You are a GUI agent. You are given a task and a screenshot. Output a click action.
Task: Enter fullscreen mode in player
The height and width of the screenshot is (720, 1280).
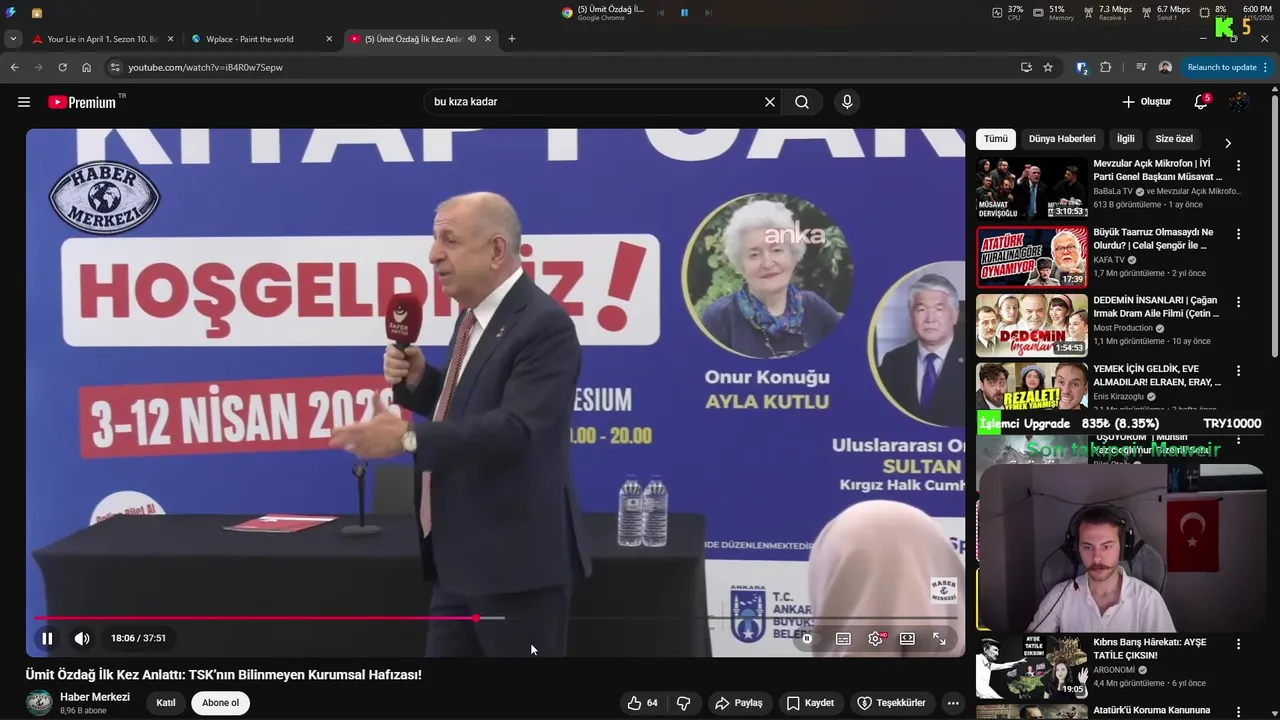(939, 639)
